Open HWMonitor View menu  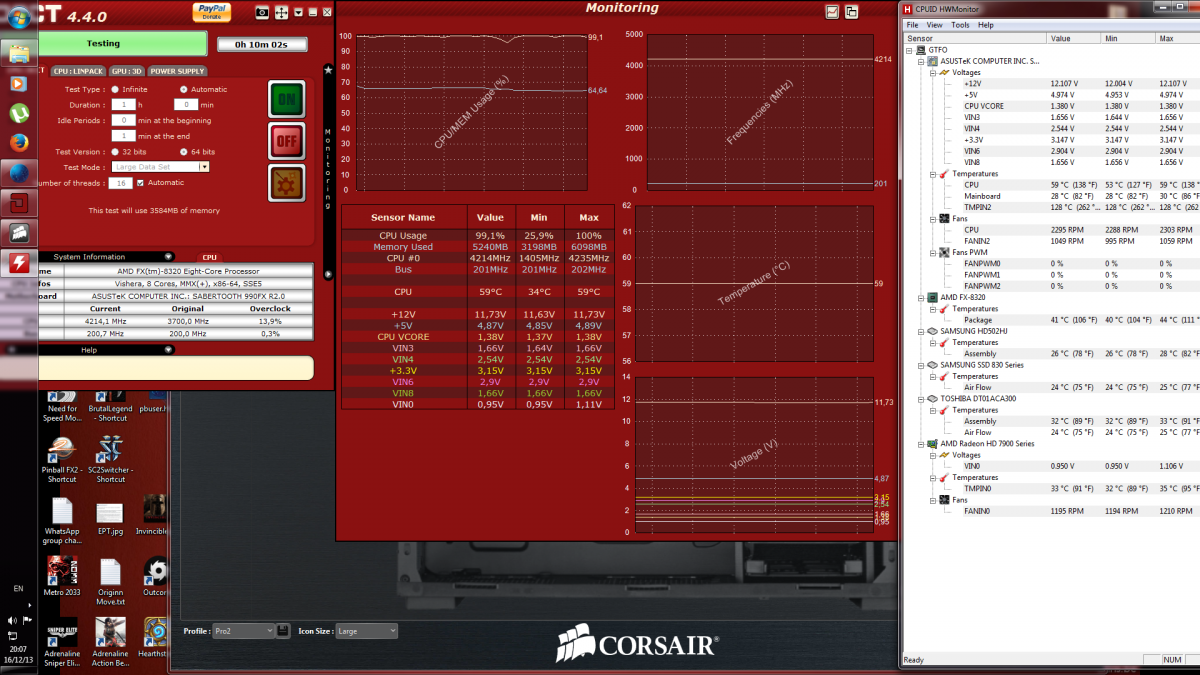pos(934,25)
